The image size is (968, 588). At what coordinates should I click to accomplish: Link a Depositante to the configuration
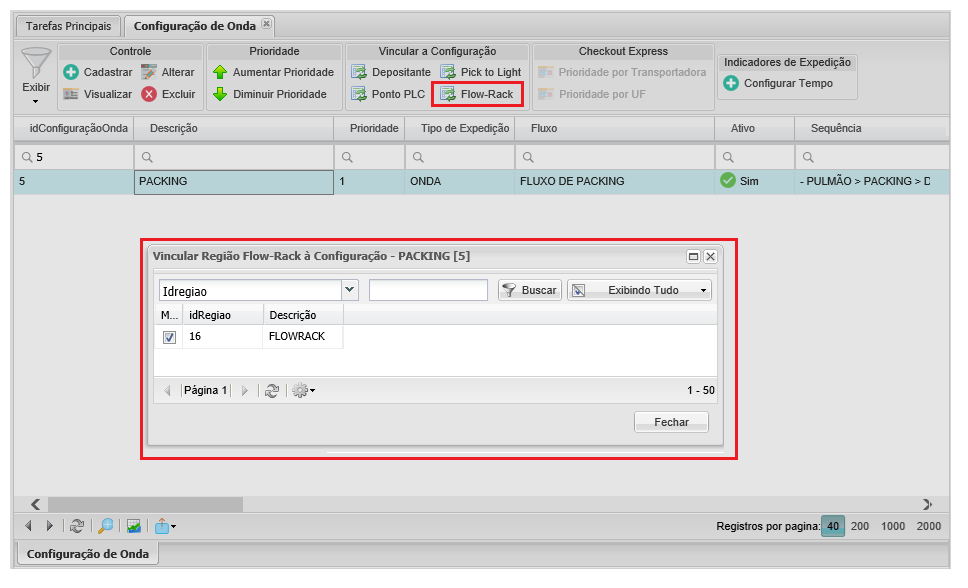(x=391, y=72)
